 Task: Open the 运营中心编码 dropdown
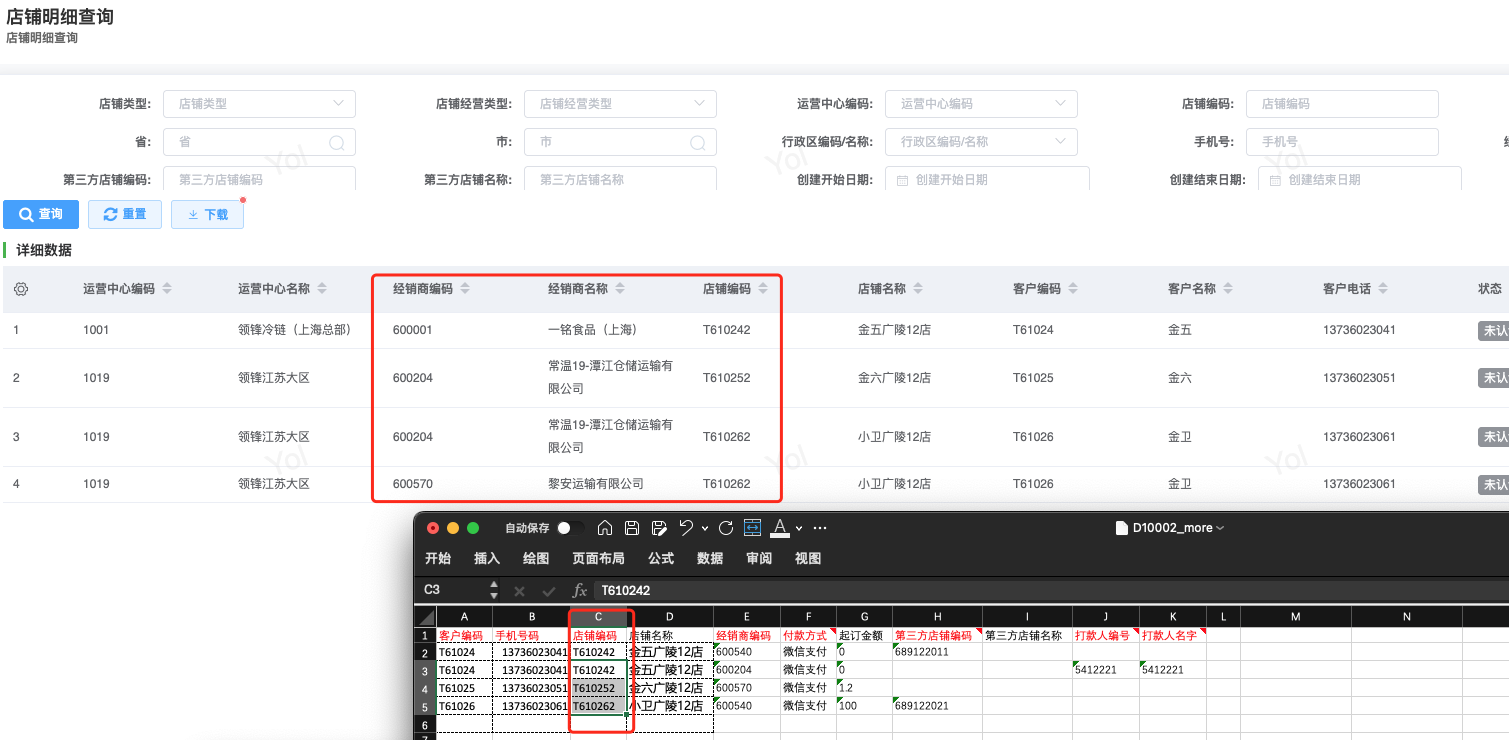pos(981,104)
